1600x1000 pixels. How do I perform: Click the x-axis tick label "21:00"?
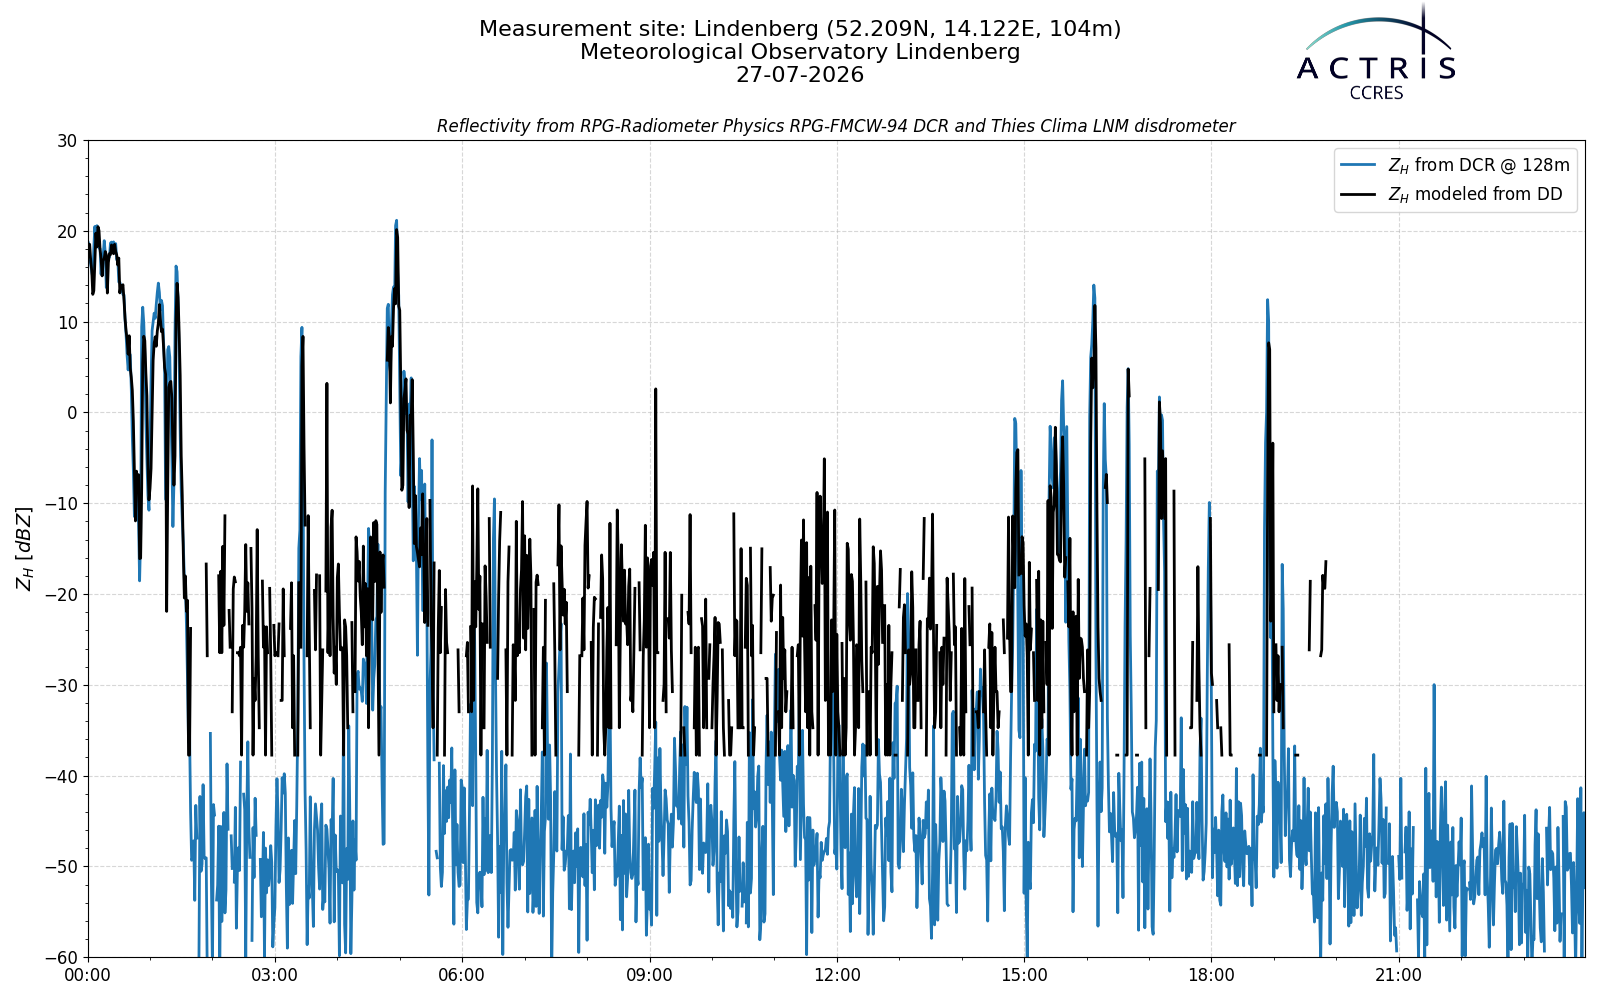point(1398,975)
